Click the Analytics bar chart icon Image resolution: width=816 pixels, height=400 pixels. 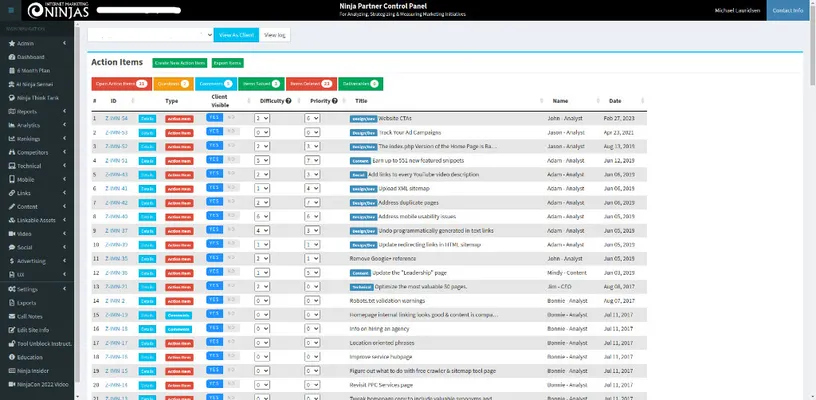click(10, 125)
